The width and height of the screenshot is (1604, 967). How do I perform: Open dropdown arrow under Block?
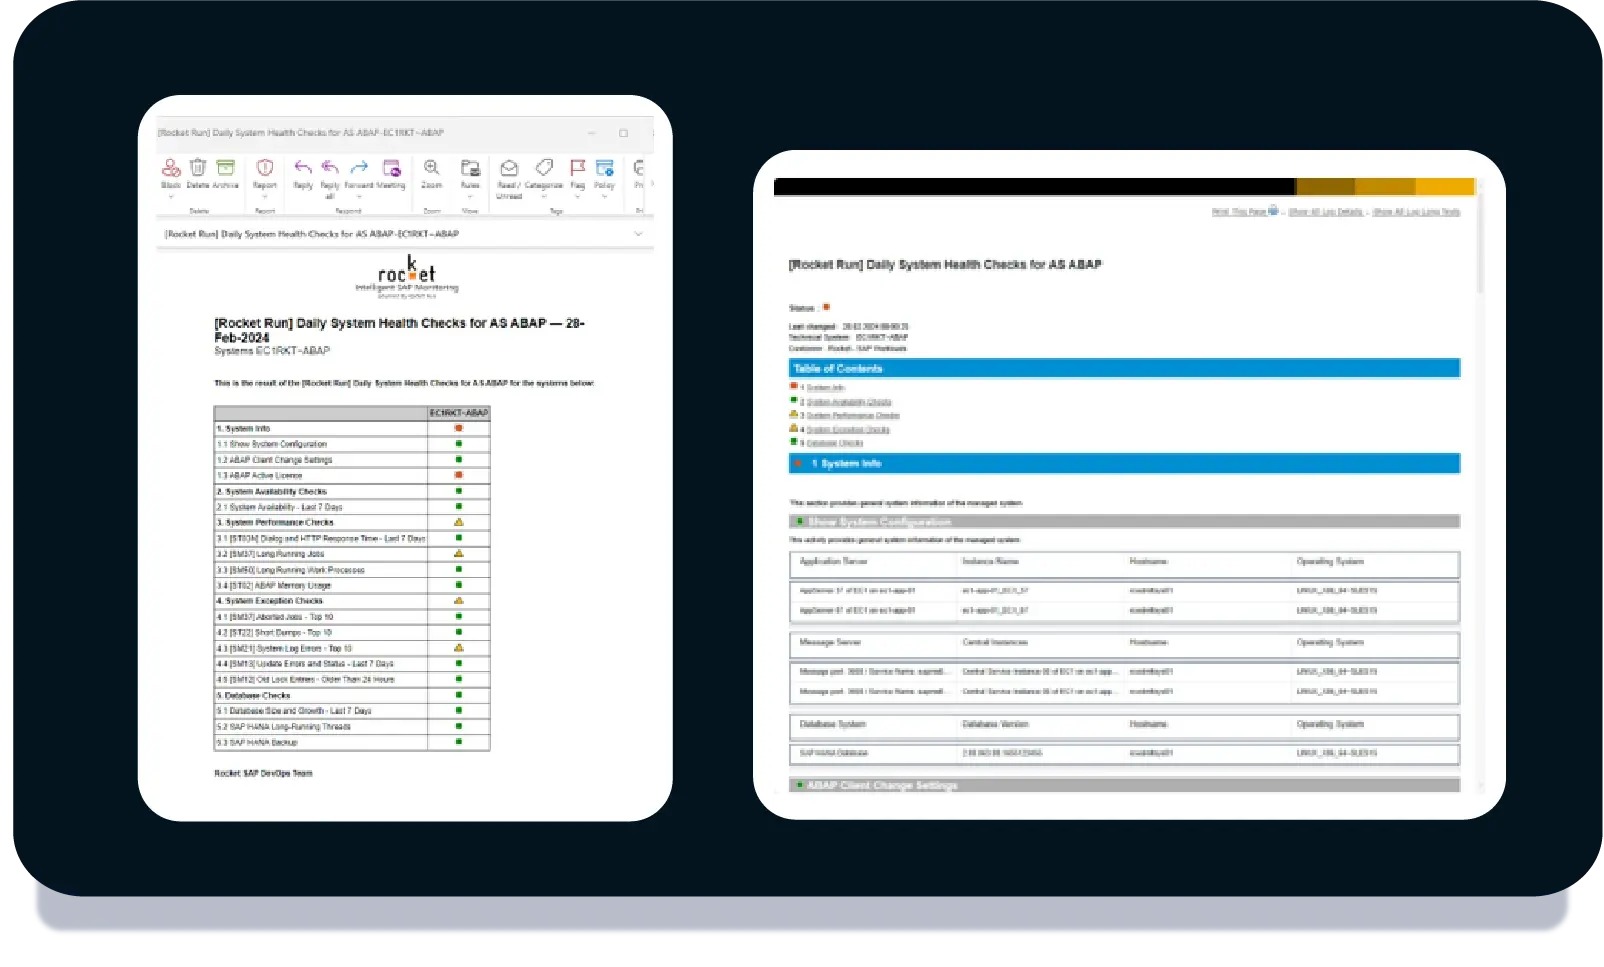click(x=171, y=197)
